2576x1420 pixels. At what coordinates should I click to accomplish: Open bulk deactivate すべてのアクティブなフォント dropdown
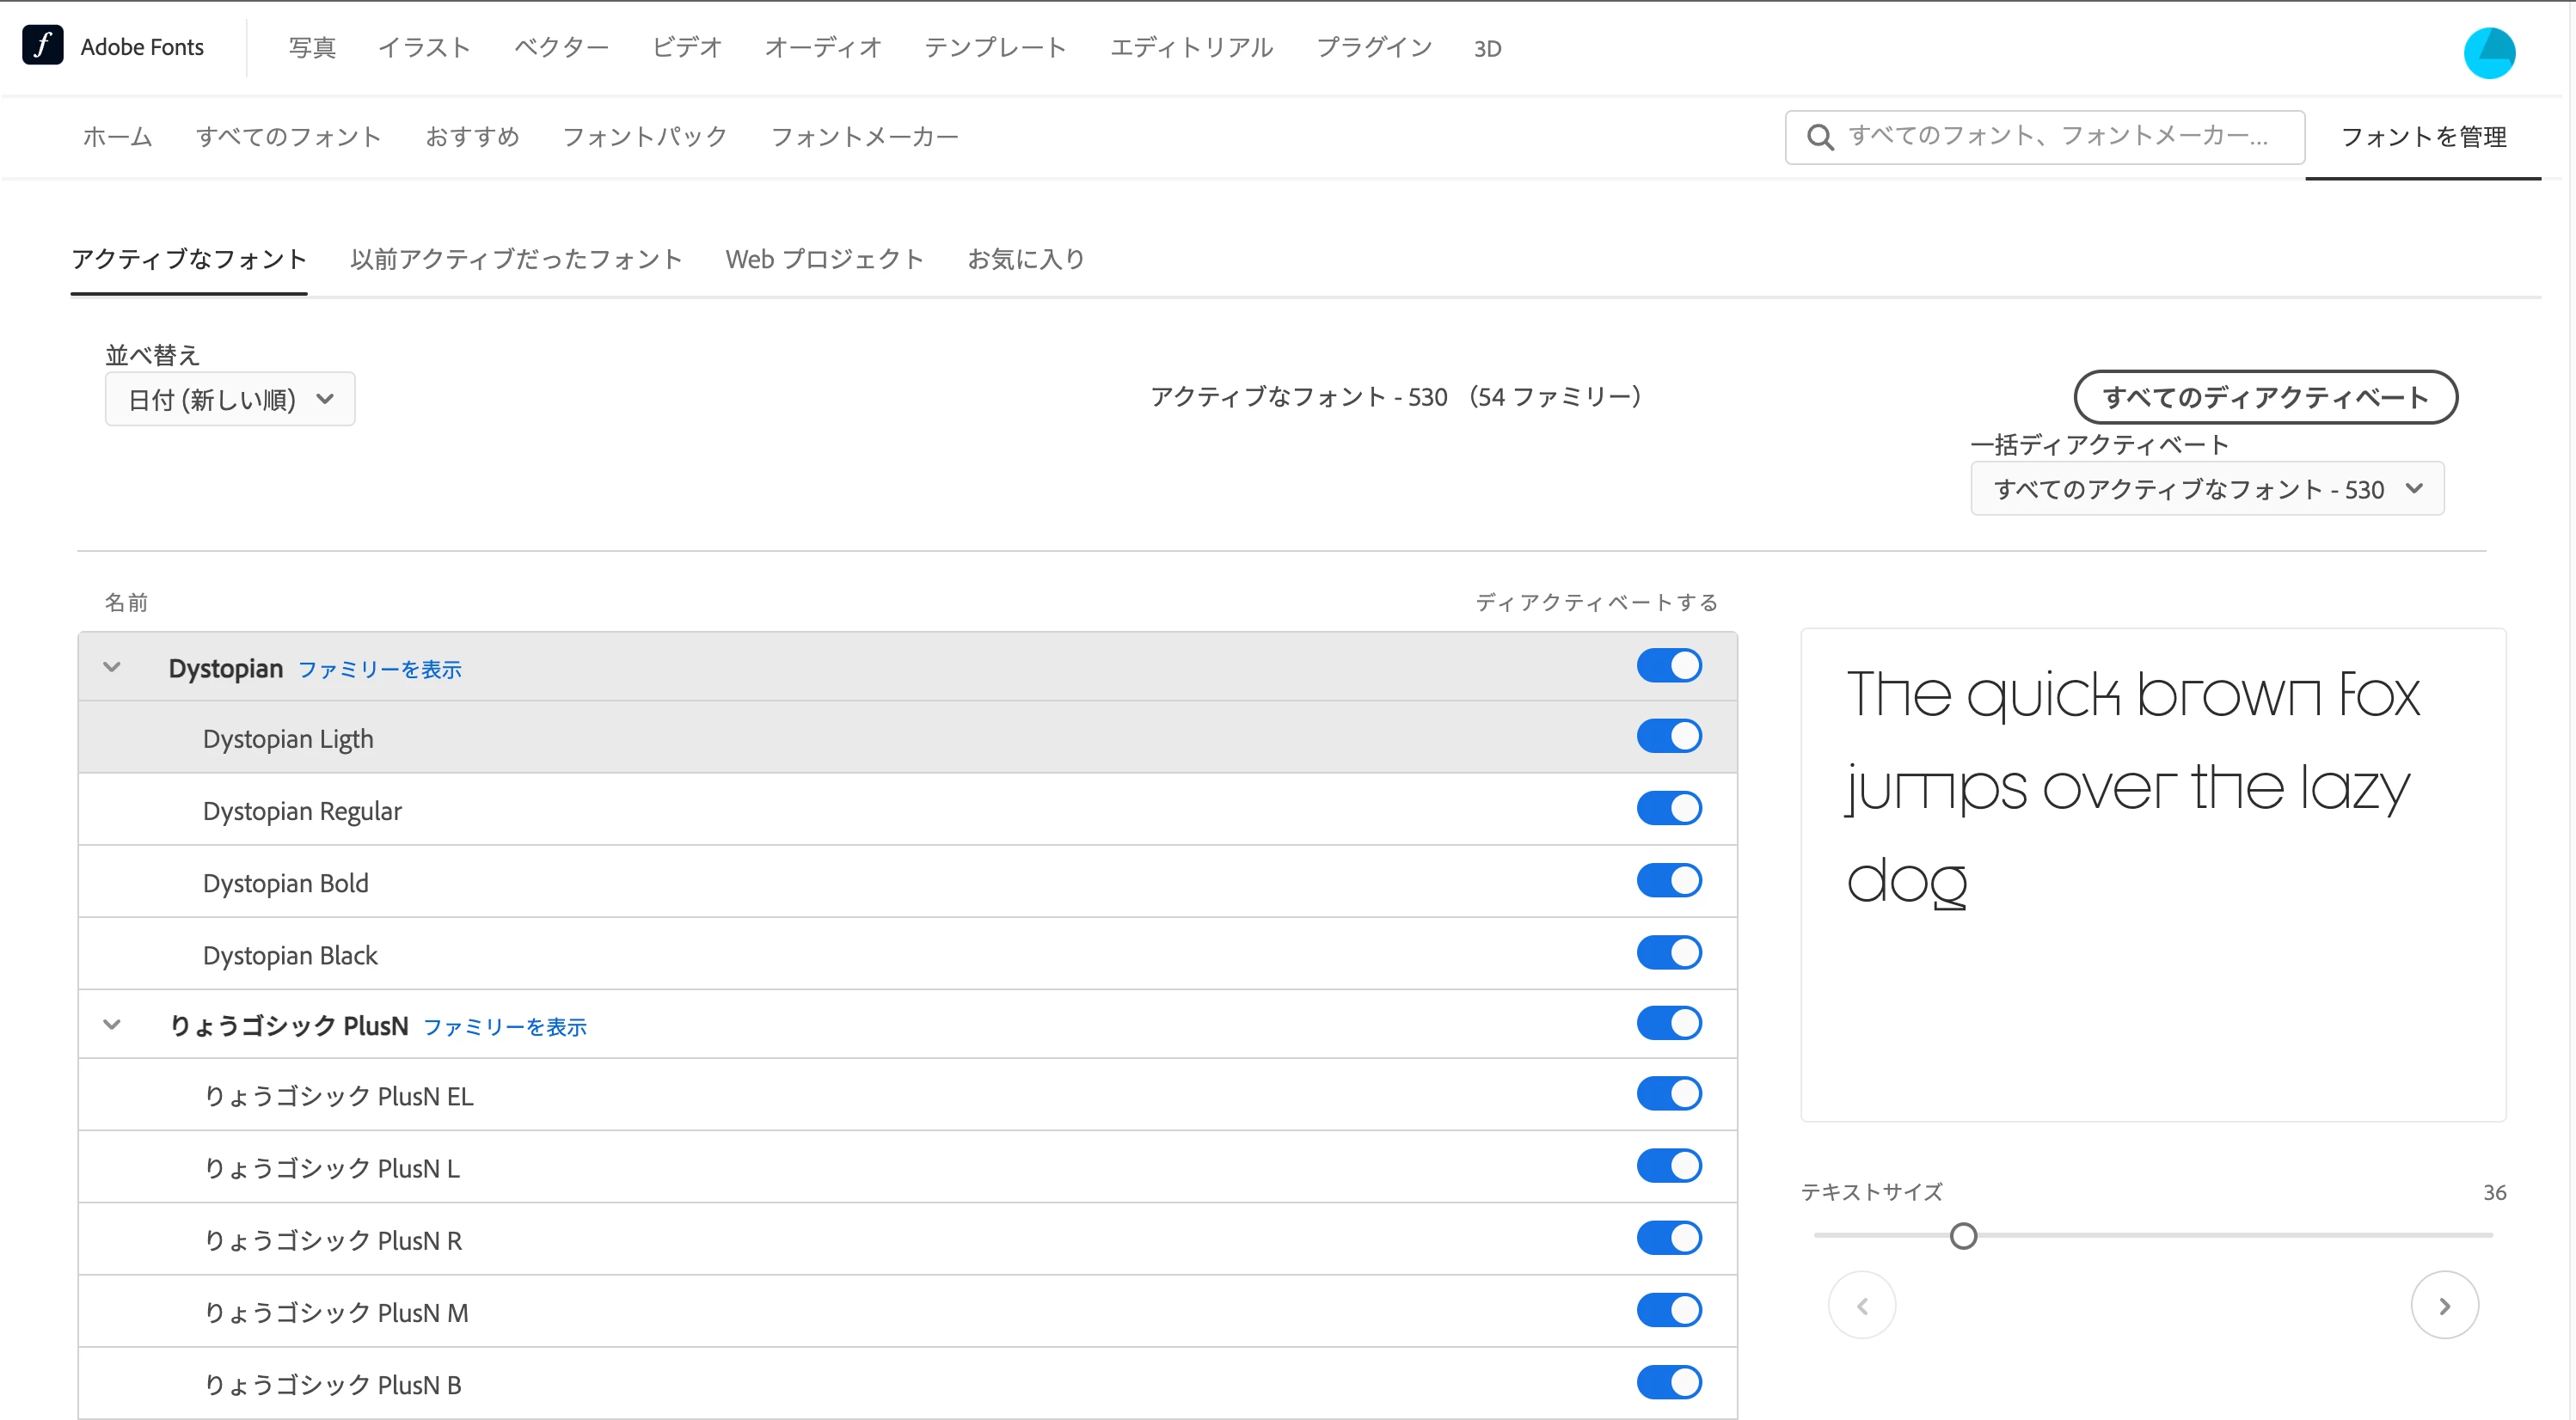tap(2206, 489)
